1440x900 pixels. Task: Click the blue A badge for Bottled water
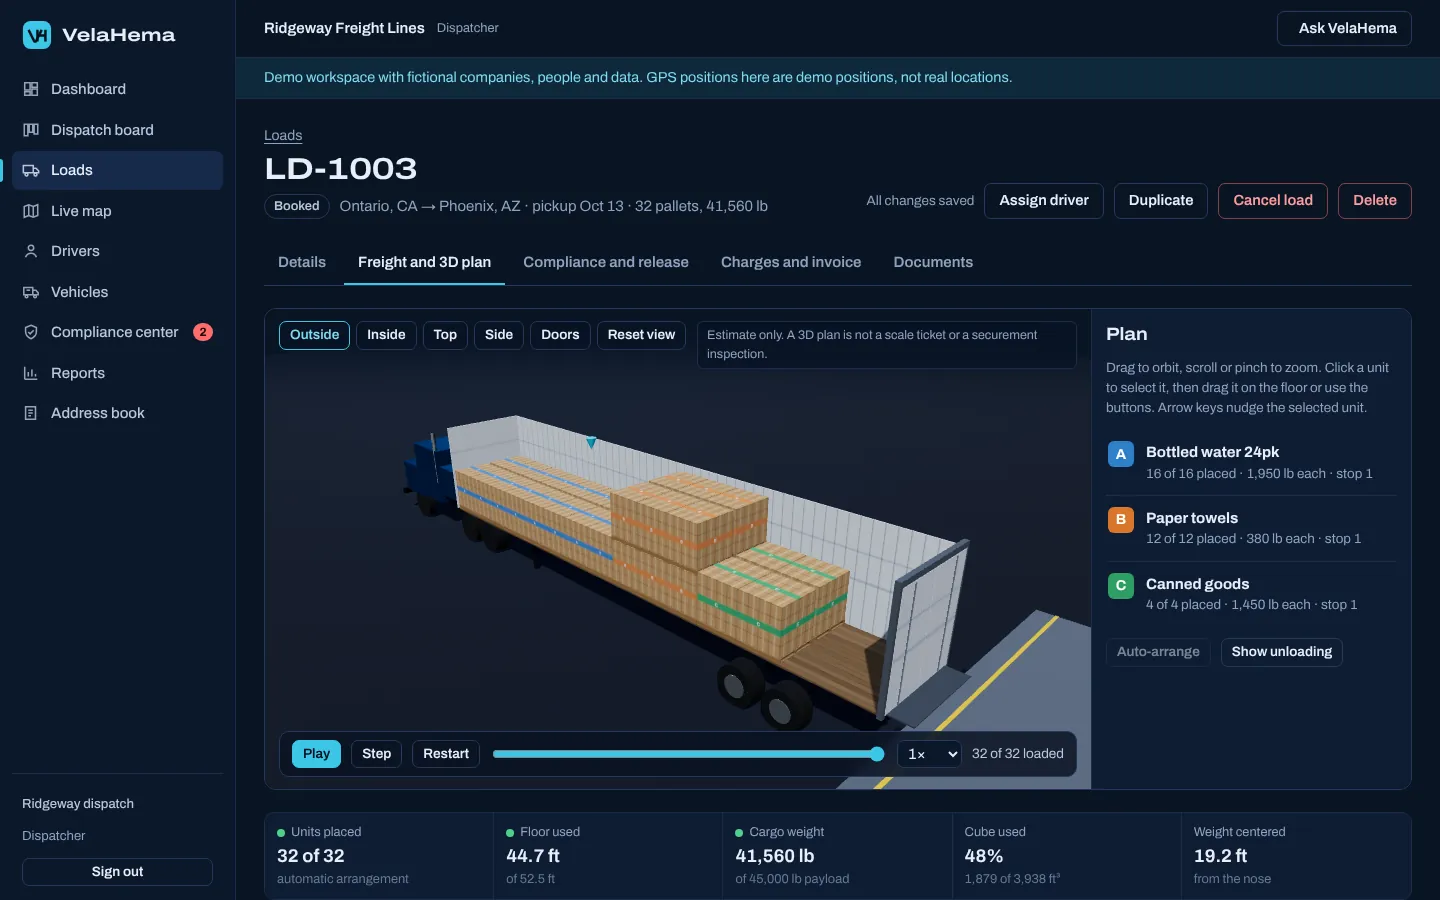pos(1121,454)
